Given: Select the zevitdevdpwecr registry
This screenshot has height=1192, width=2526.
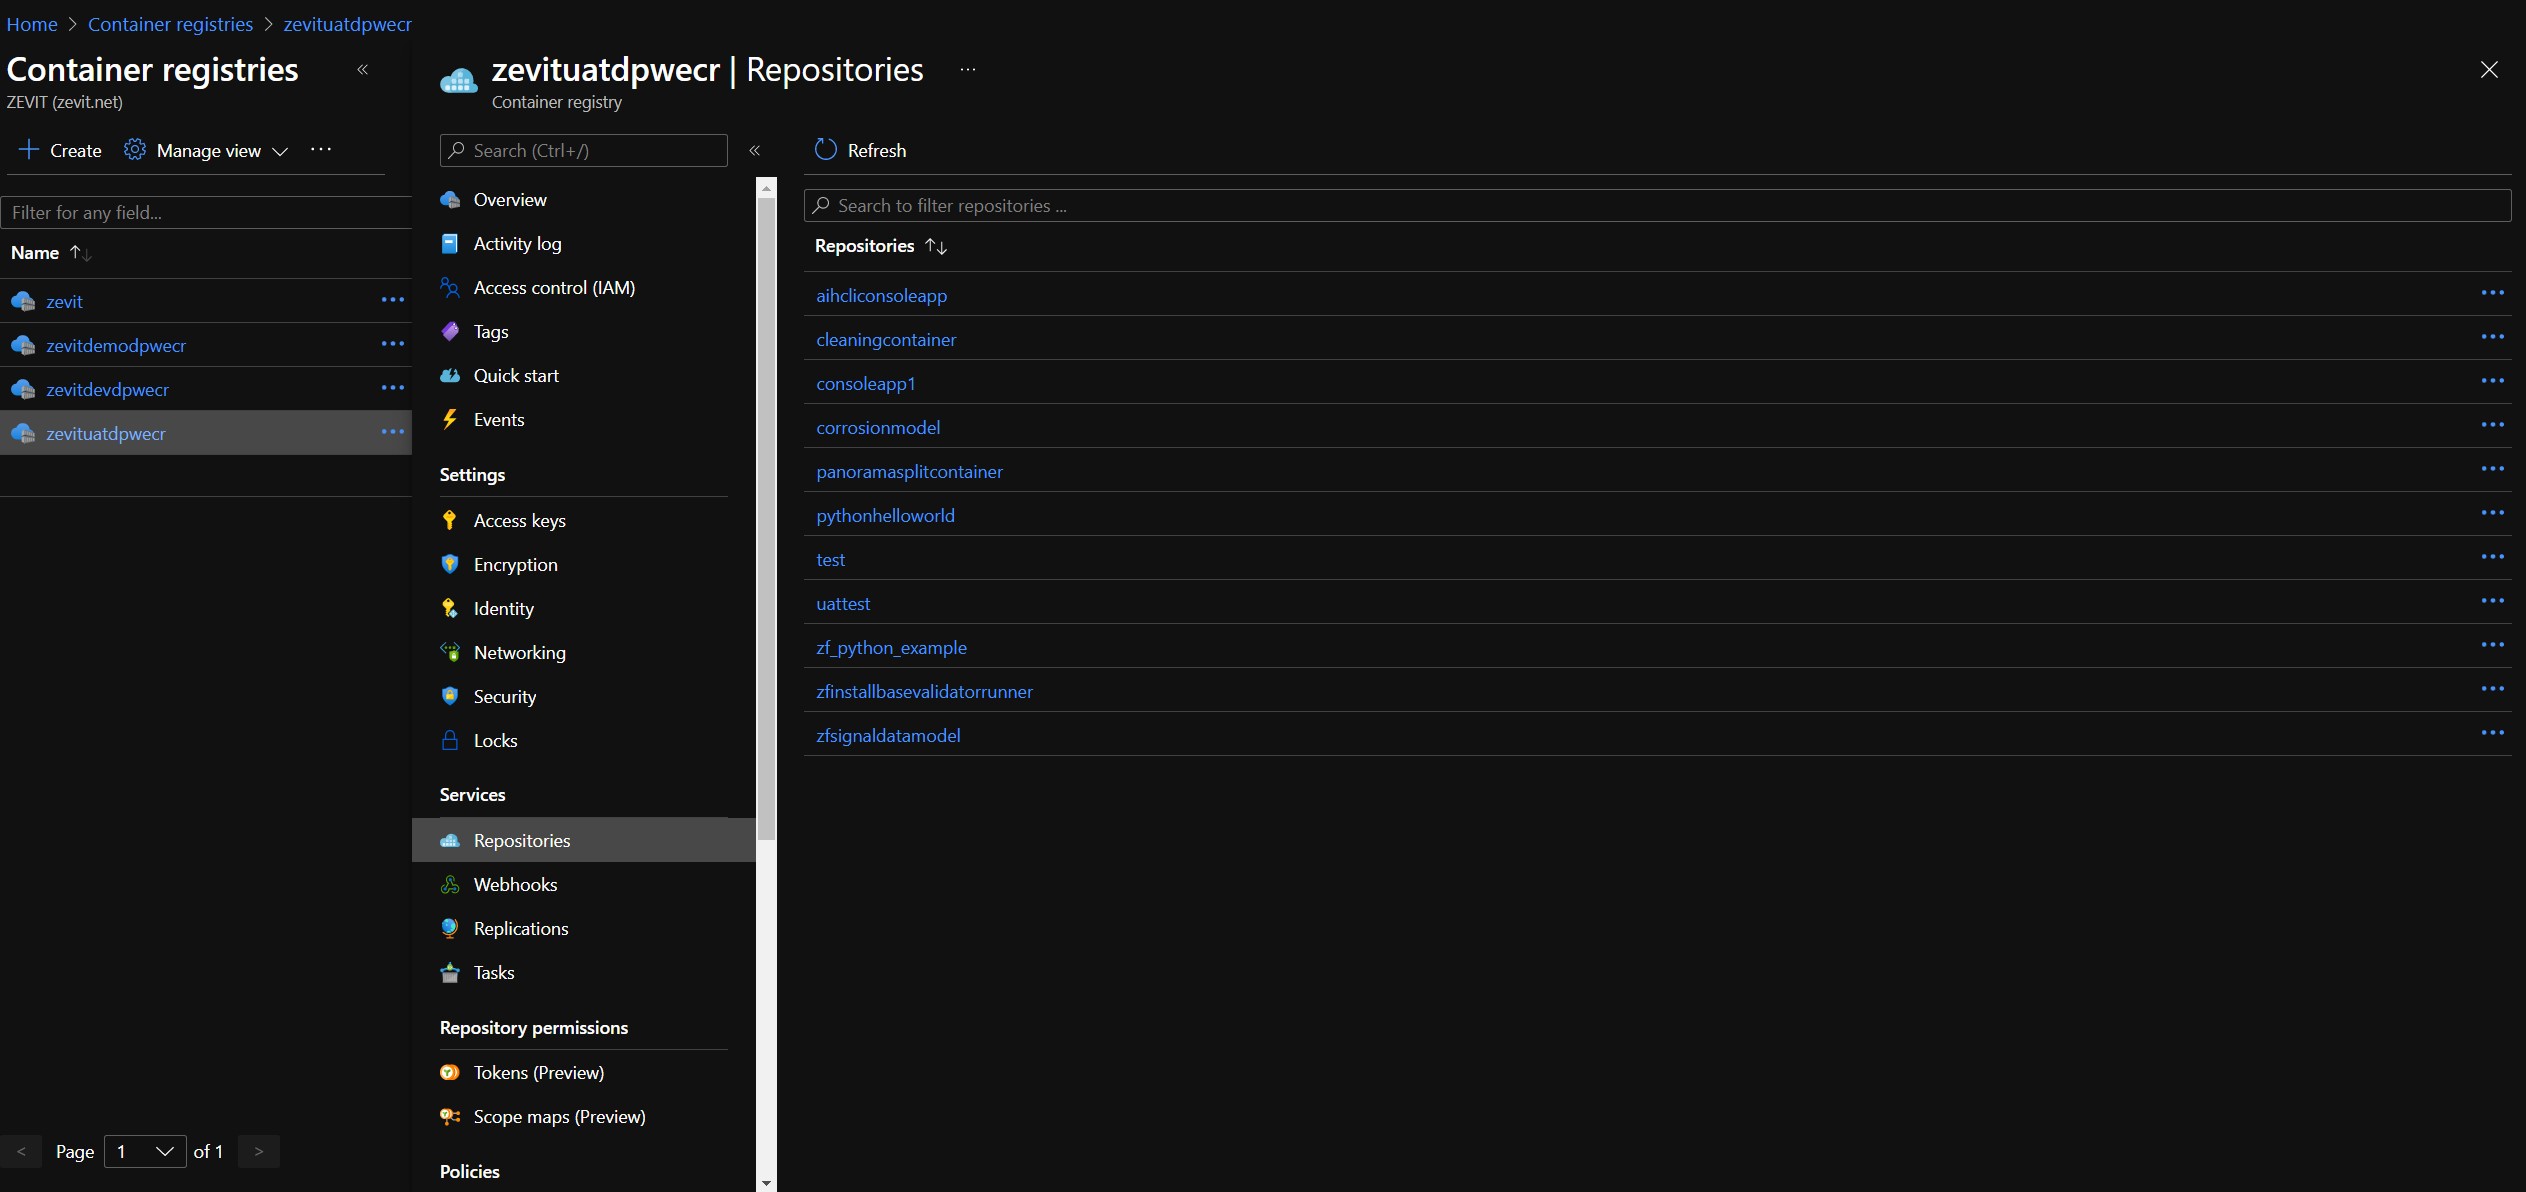Looking at the screenshot, I should pos(107,390).
